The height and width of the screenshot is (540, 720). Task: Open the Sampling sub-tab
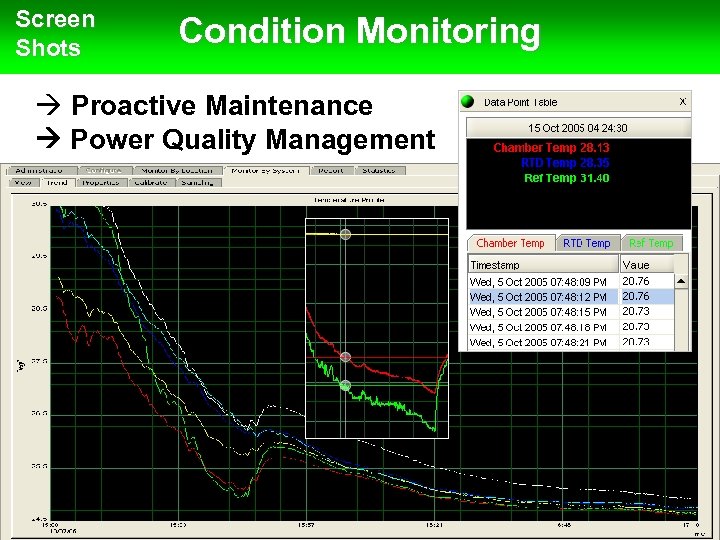[x=198, y=182]
